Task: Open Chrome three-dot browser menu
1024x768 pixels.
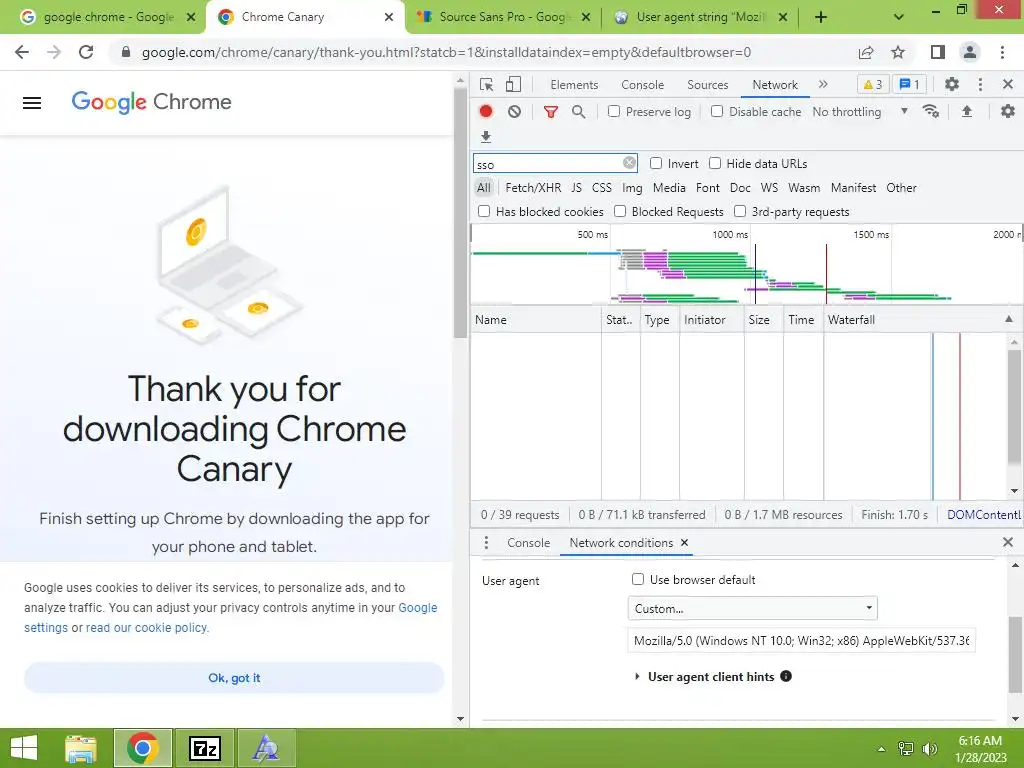Action: click(1002, 52)
